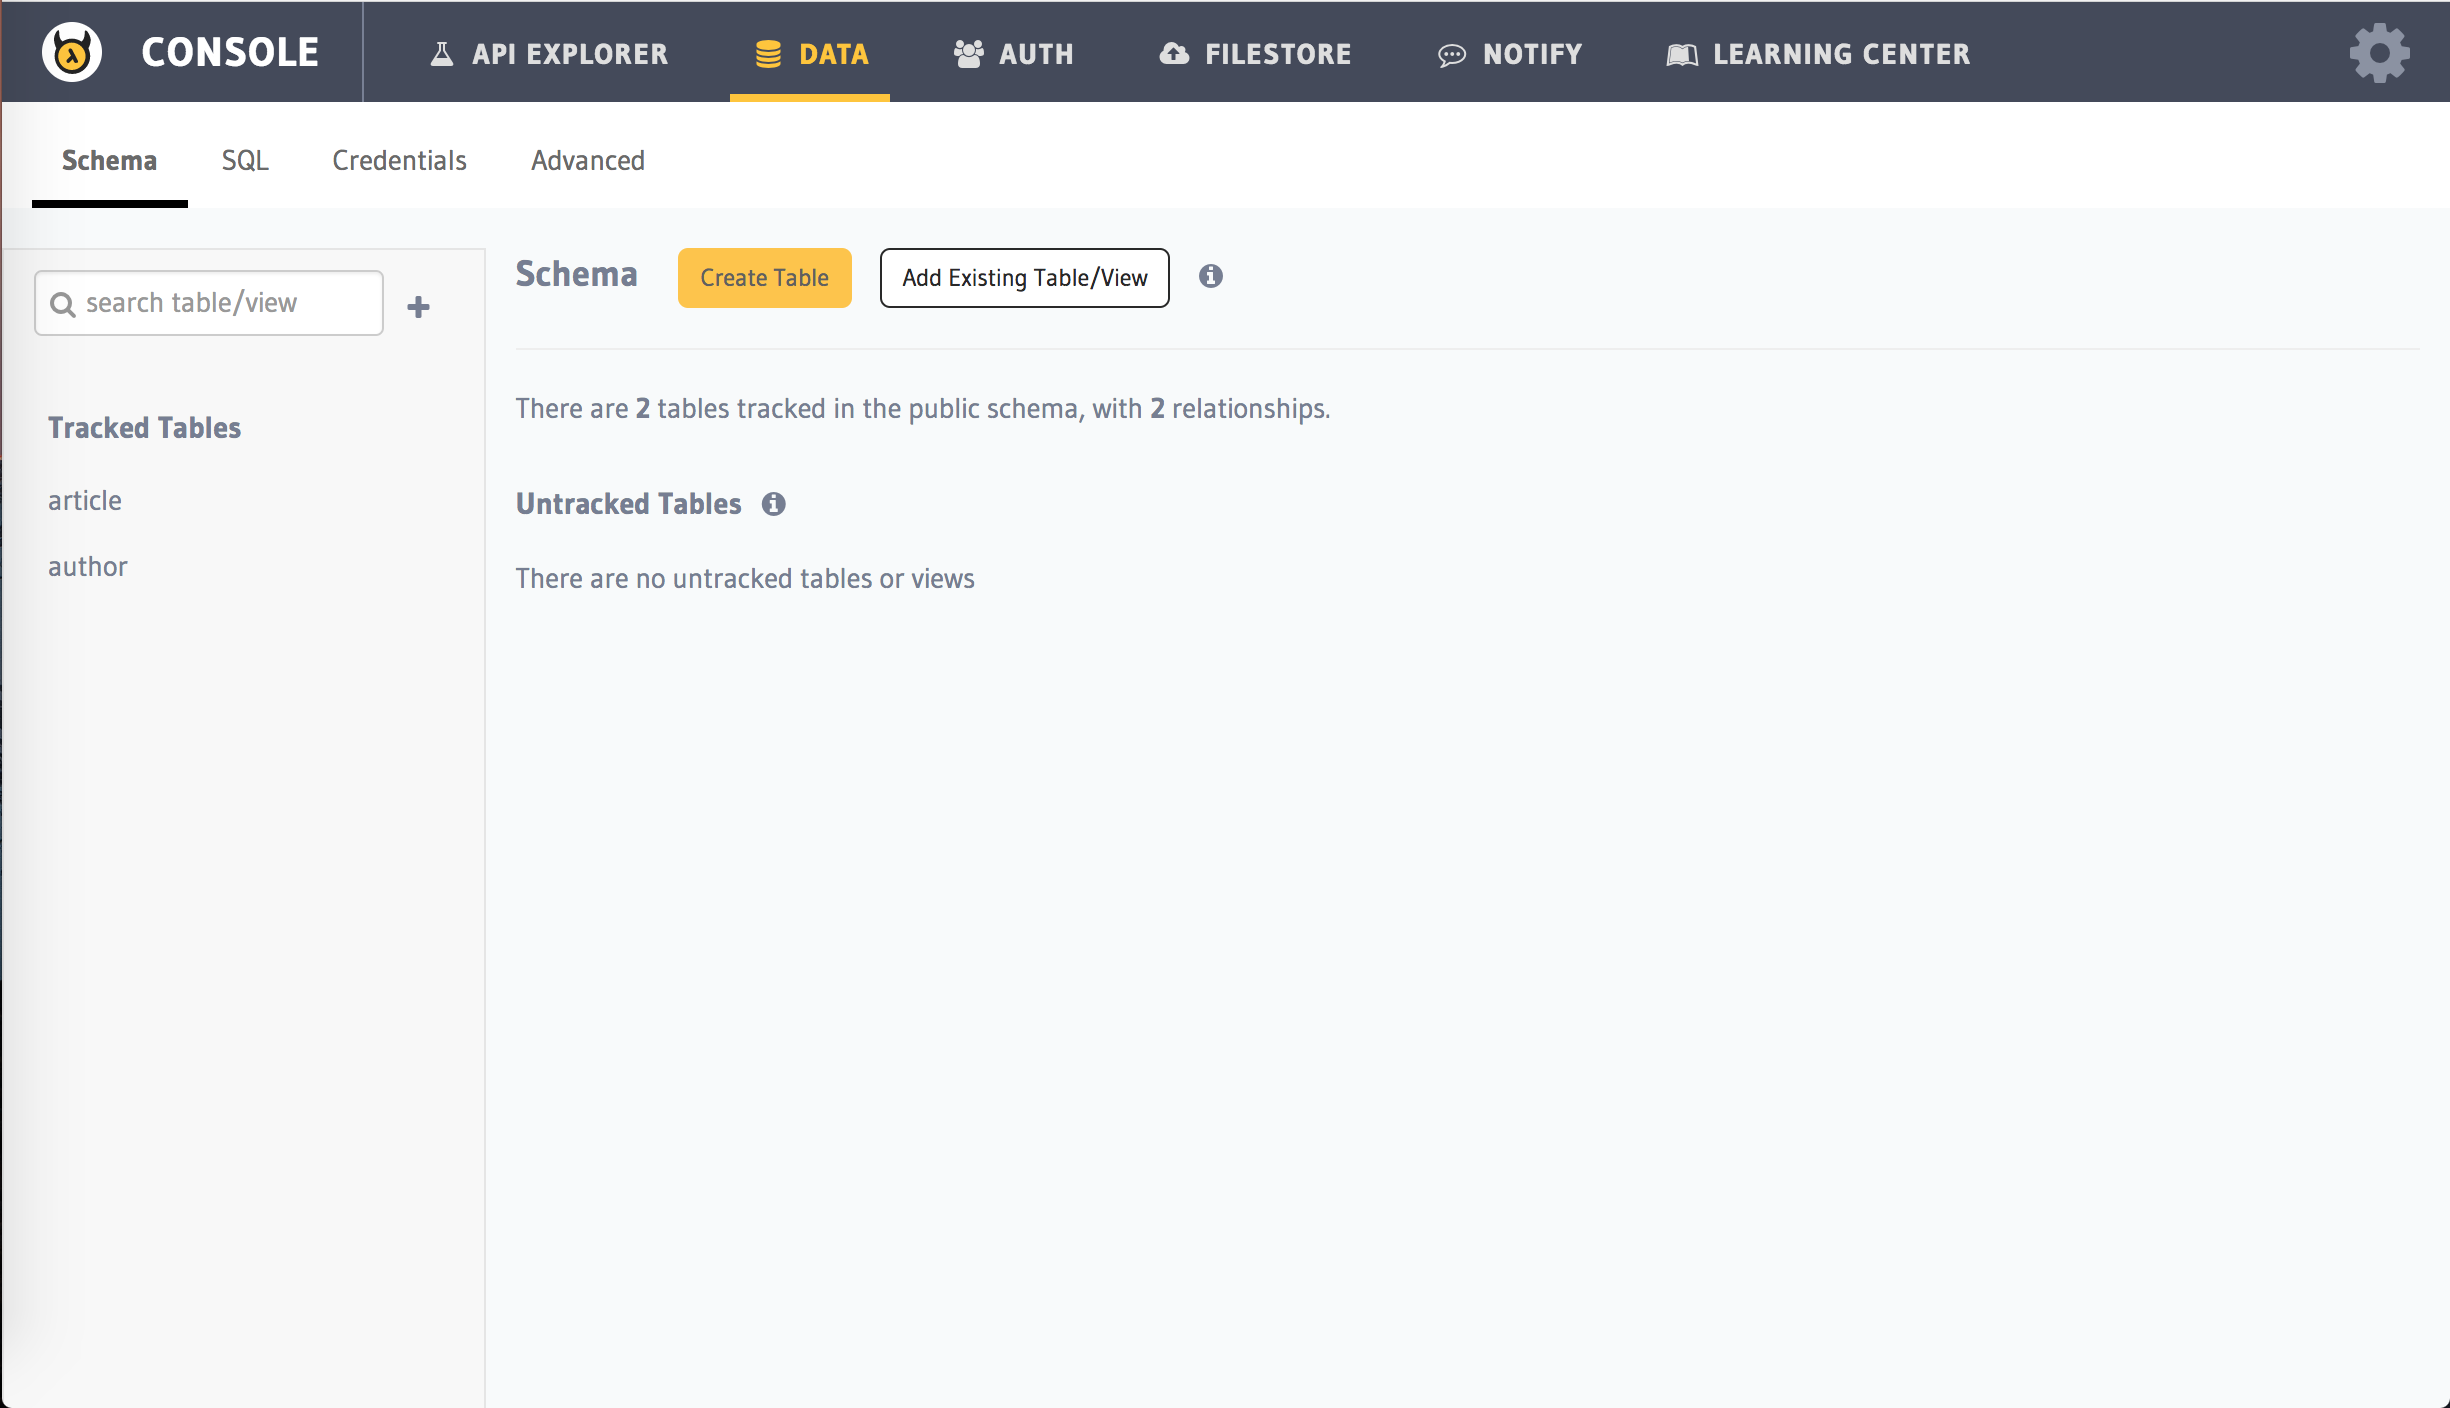The image size is (2450, 1408).
Task: Open the article tracked table
Action: 85,500
